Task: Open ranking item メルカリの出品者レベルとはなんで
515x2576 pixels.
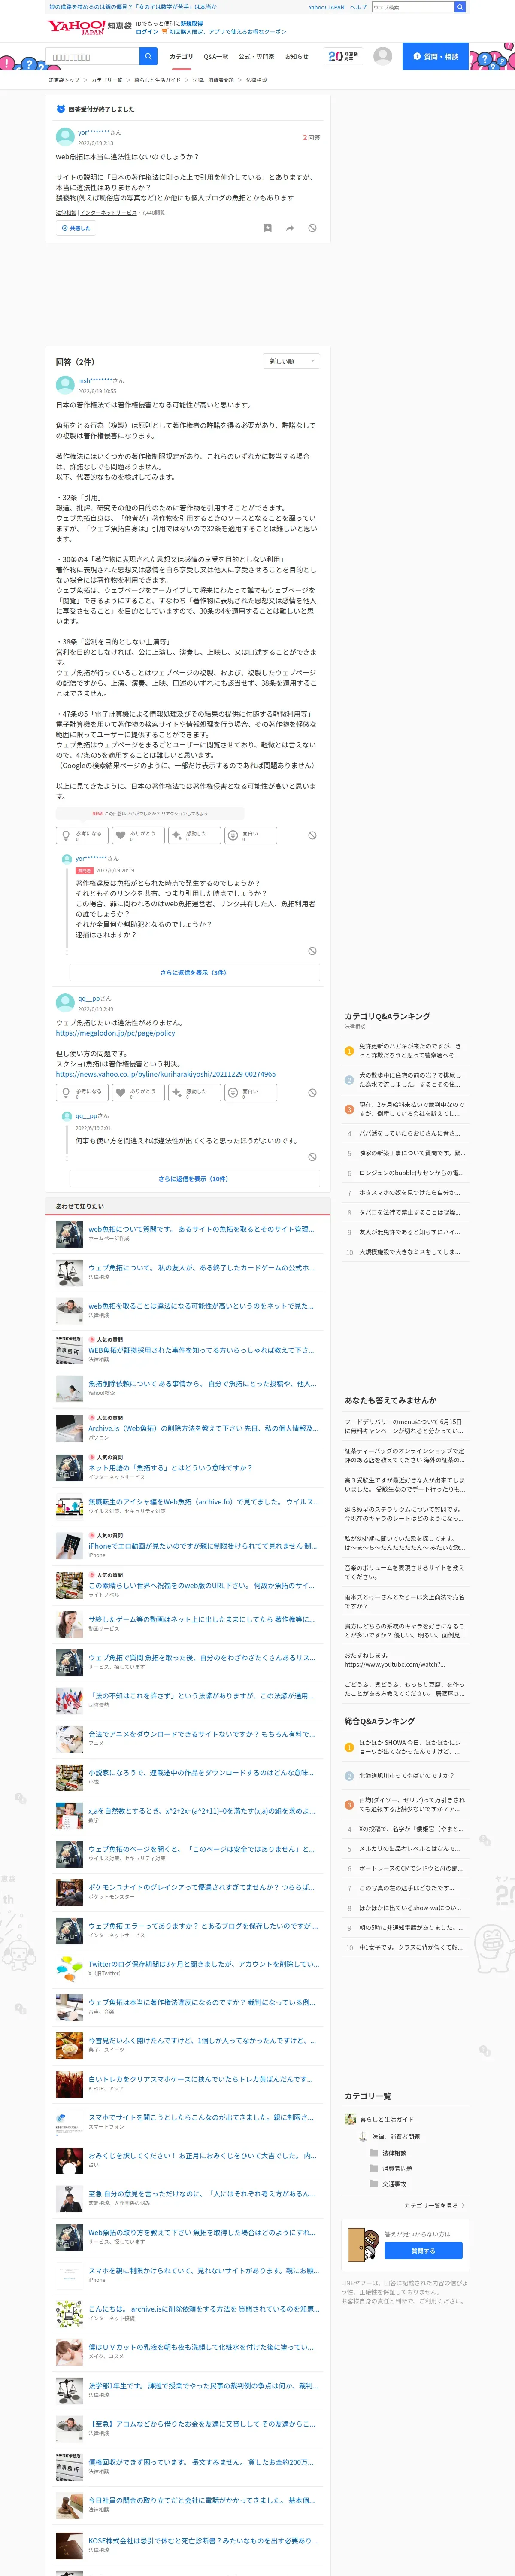Action: [410, 1849]
